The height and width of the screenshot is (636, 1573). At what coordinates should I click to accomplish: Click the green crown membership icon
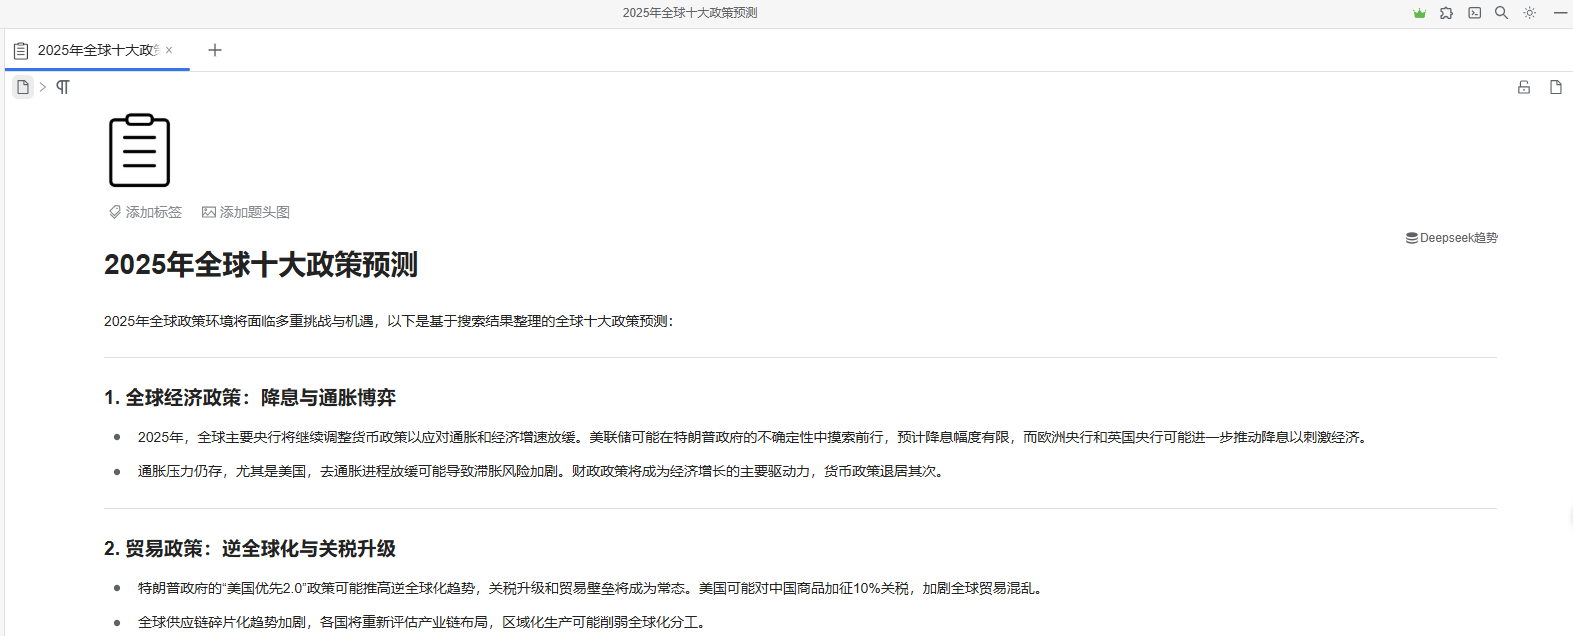point(1419,13)
